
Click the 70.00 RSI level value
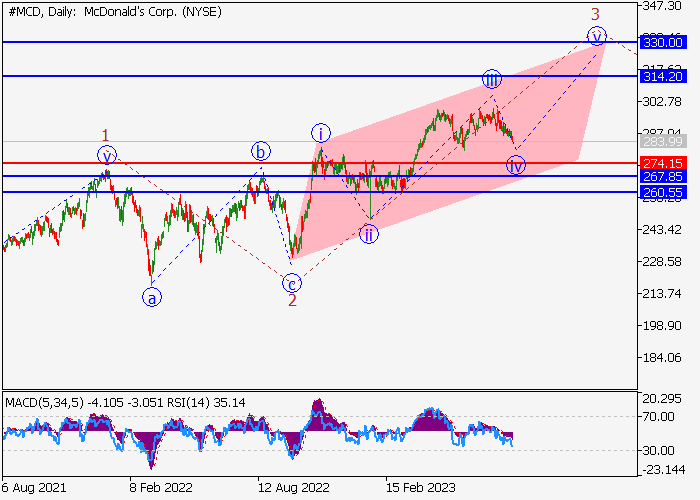pos(658,417)
